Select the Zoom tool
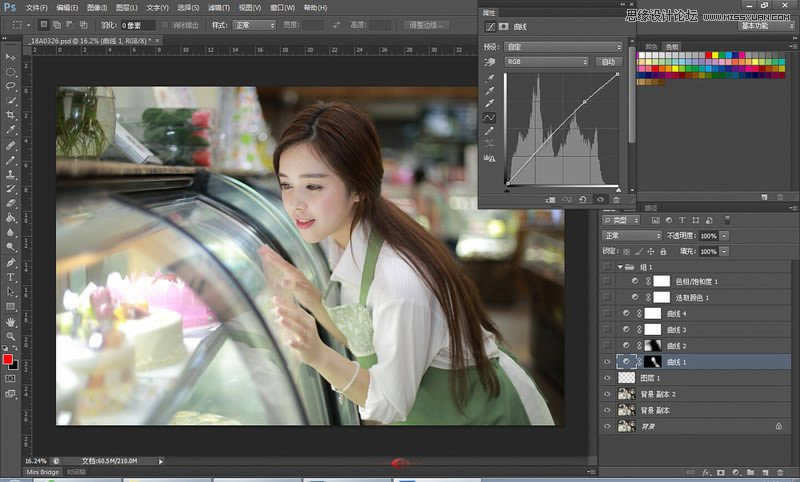The image size is (800, 482). [10, 337]
